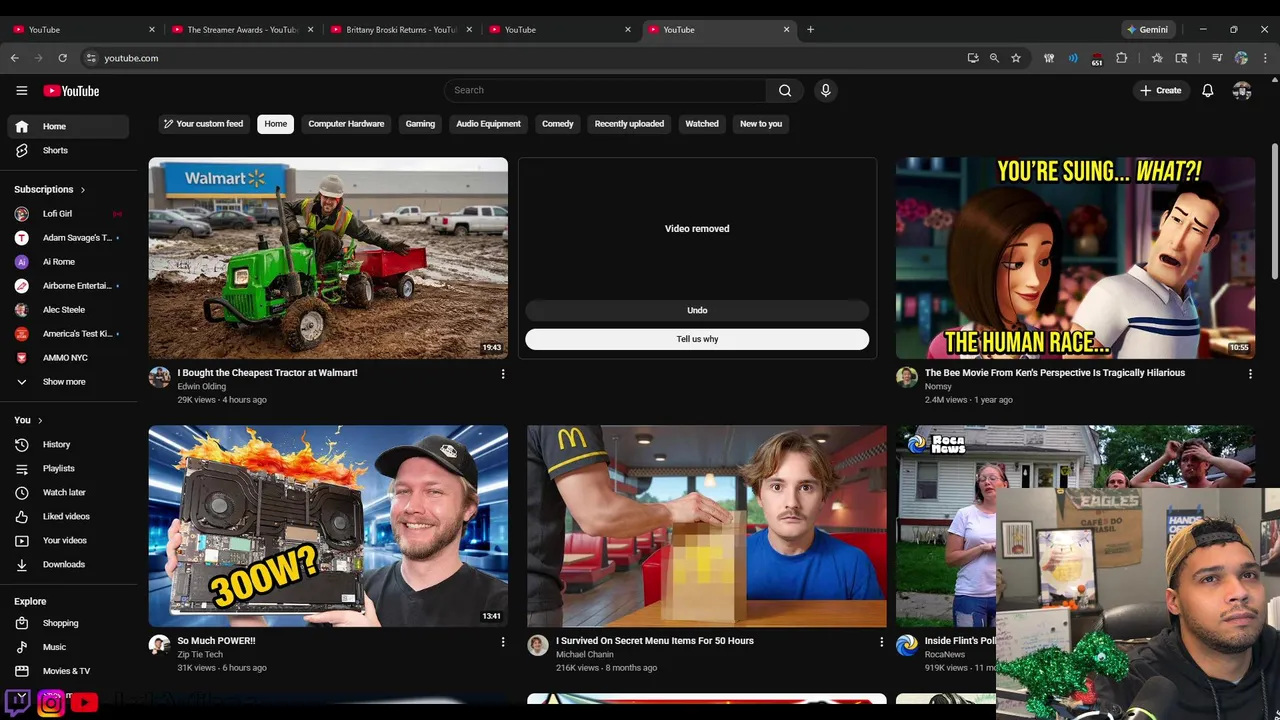Click the browser zoom magnifier icon

pos(994,58)
